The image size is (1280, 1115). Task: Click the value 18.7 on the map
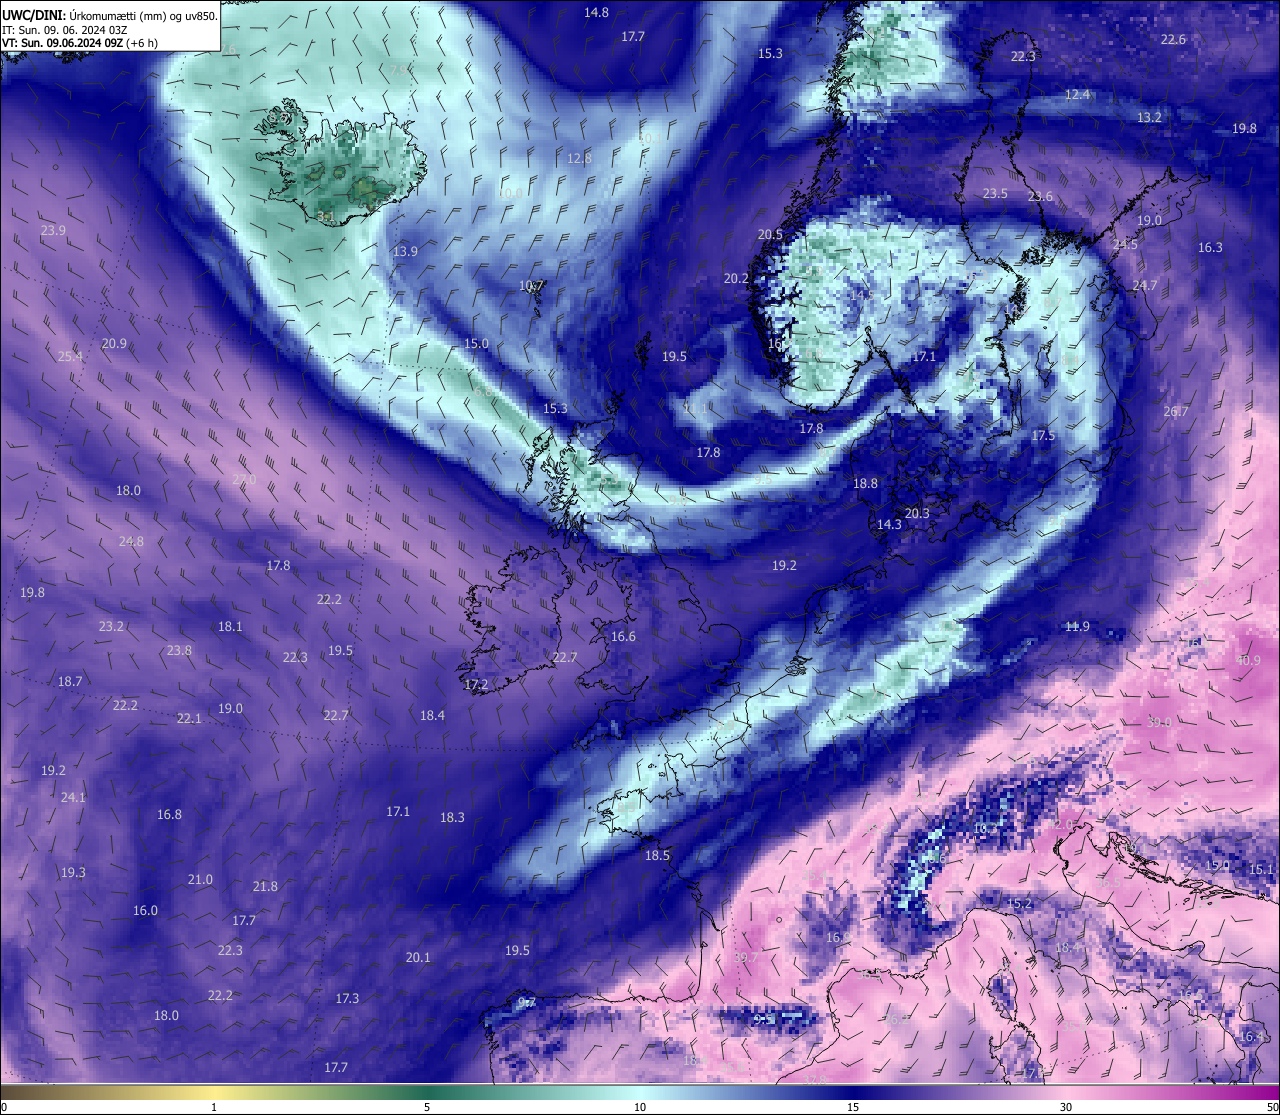pyautogui.click(x=69, y=682)
